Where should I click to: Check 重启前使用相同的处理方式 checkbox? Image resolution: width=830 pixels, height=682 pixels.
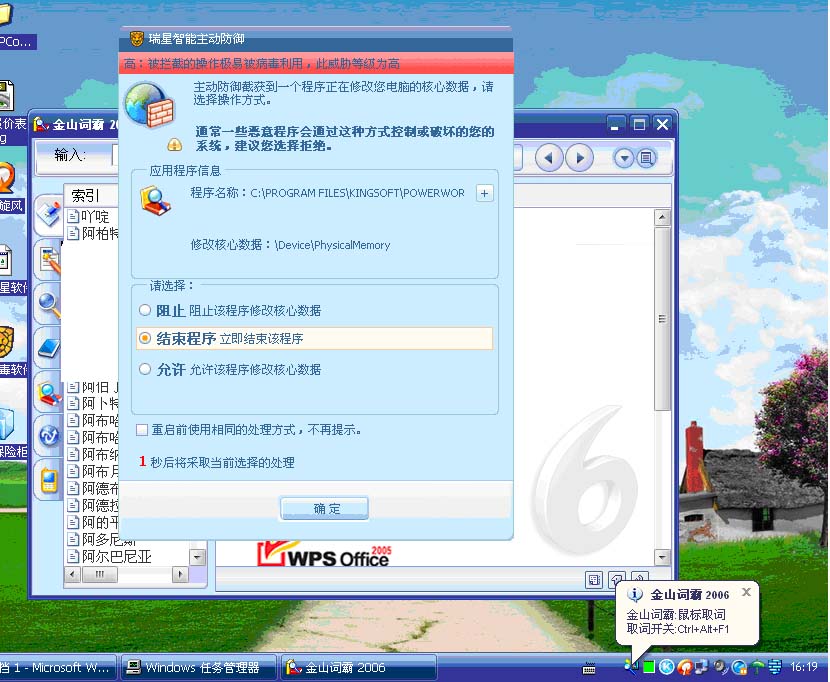[142, 430]
